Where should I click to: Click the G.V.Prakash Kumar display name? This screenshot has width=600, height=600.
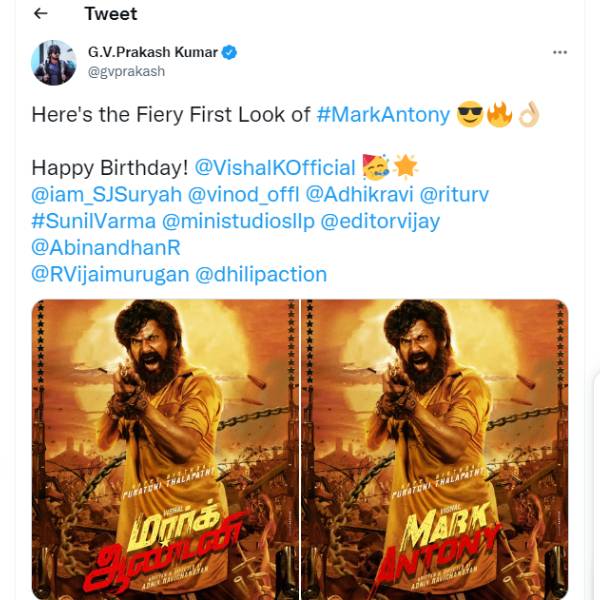click(x=153, y=52)
